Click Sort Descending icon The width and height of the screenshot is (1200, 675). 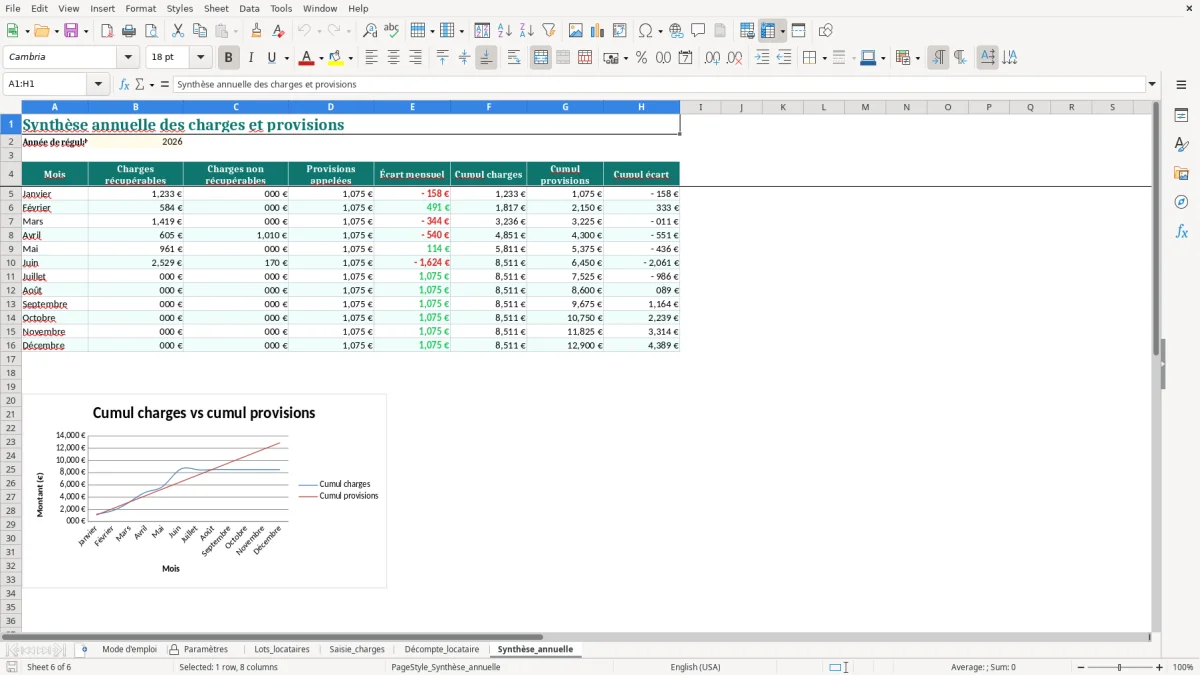(x=527, y=31)
